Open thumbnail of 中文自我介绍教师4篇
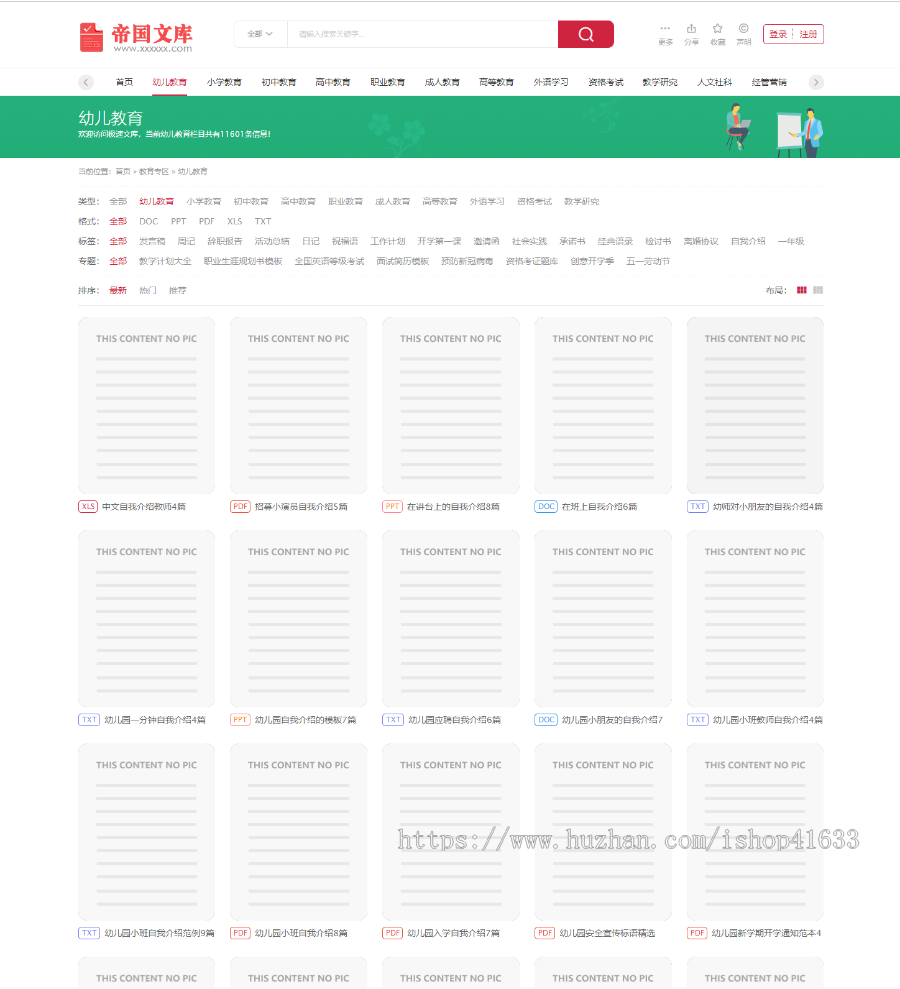 tap(146, 406)
